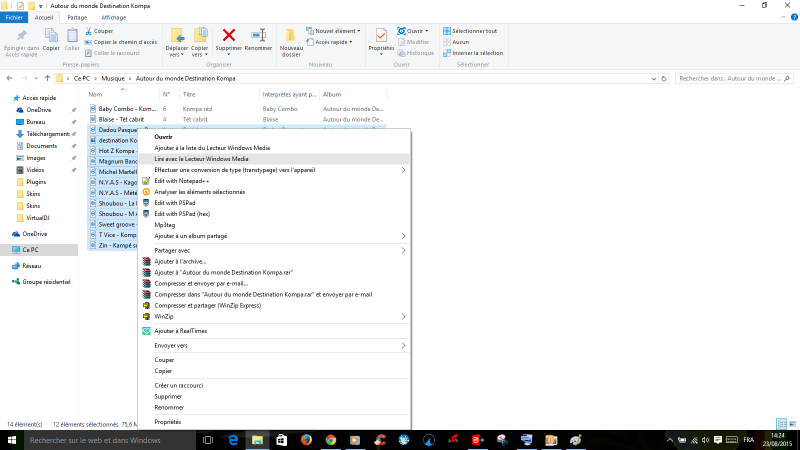800x450 pixels.
Task: Choose Analyser les éléments sélectionnés
Action: pyautogui.click(x=200, y=191)
